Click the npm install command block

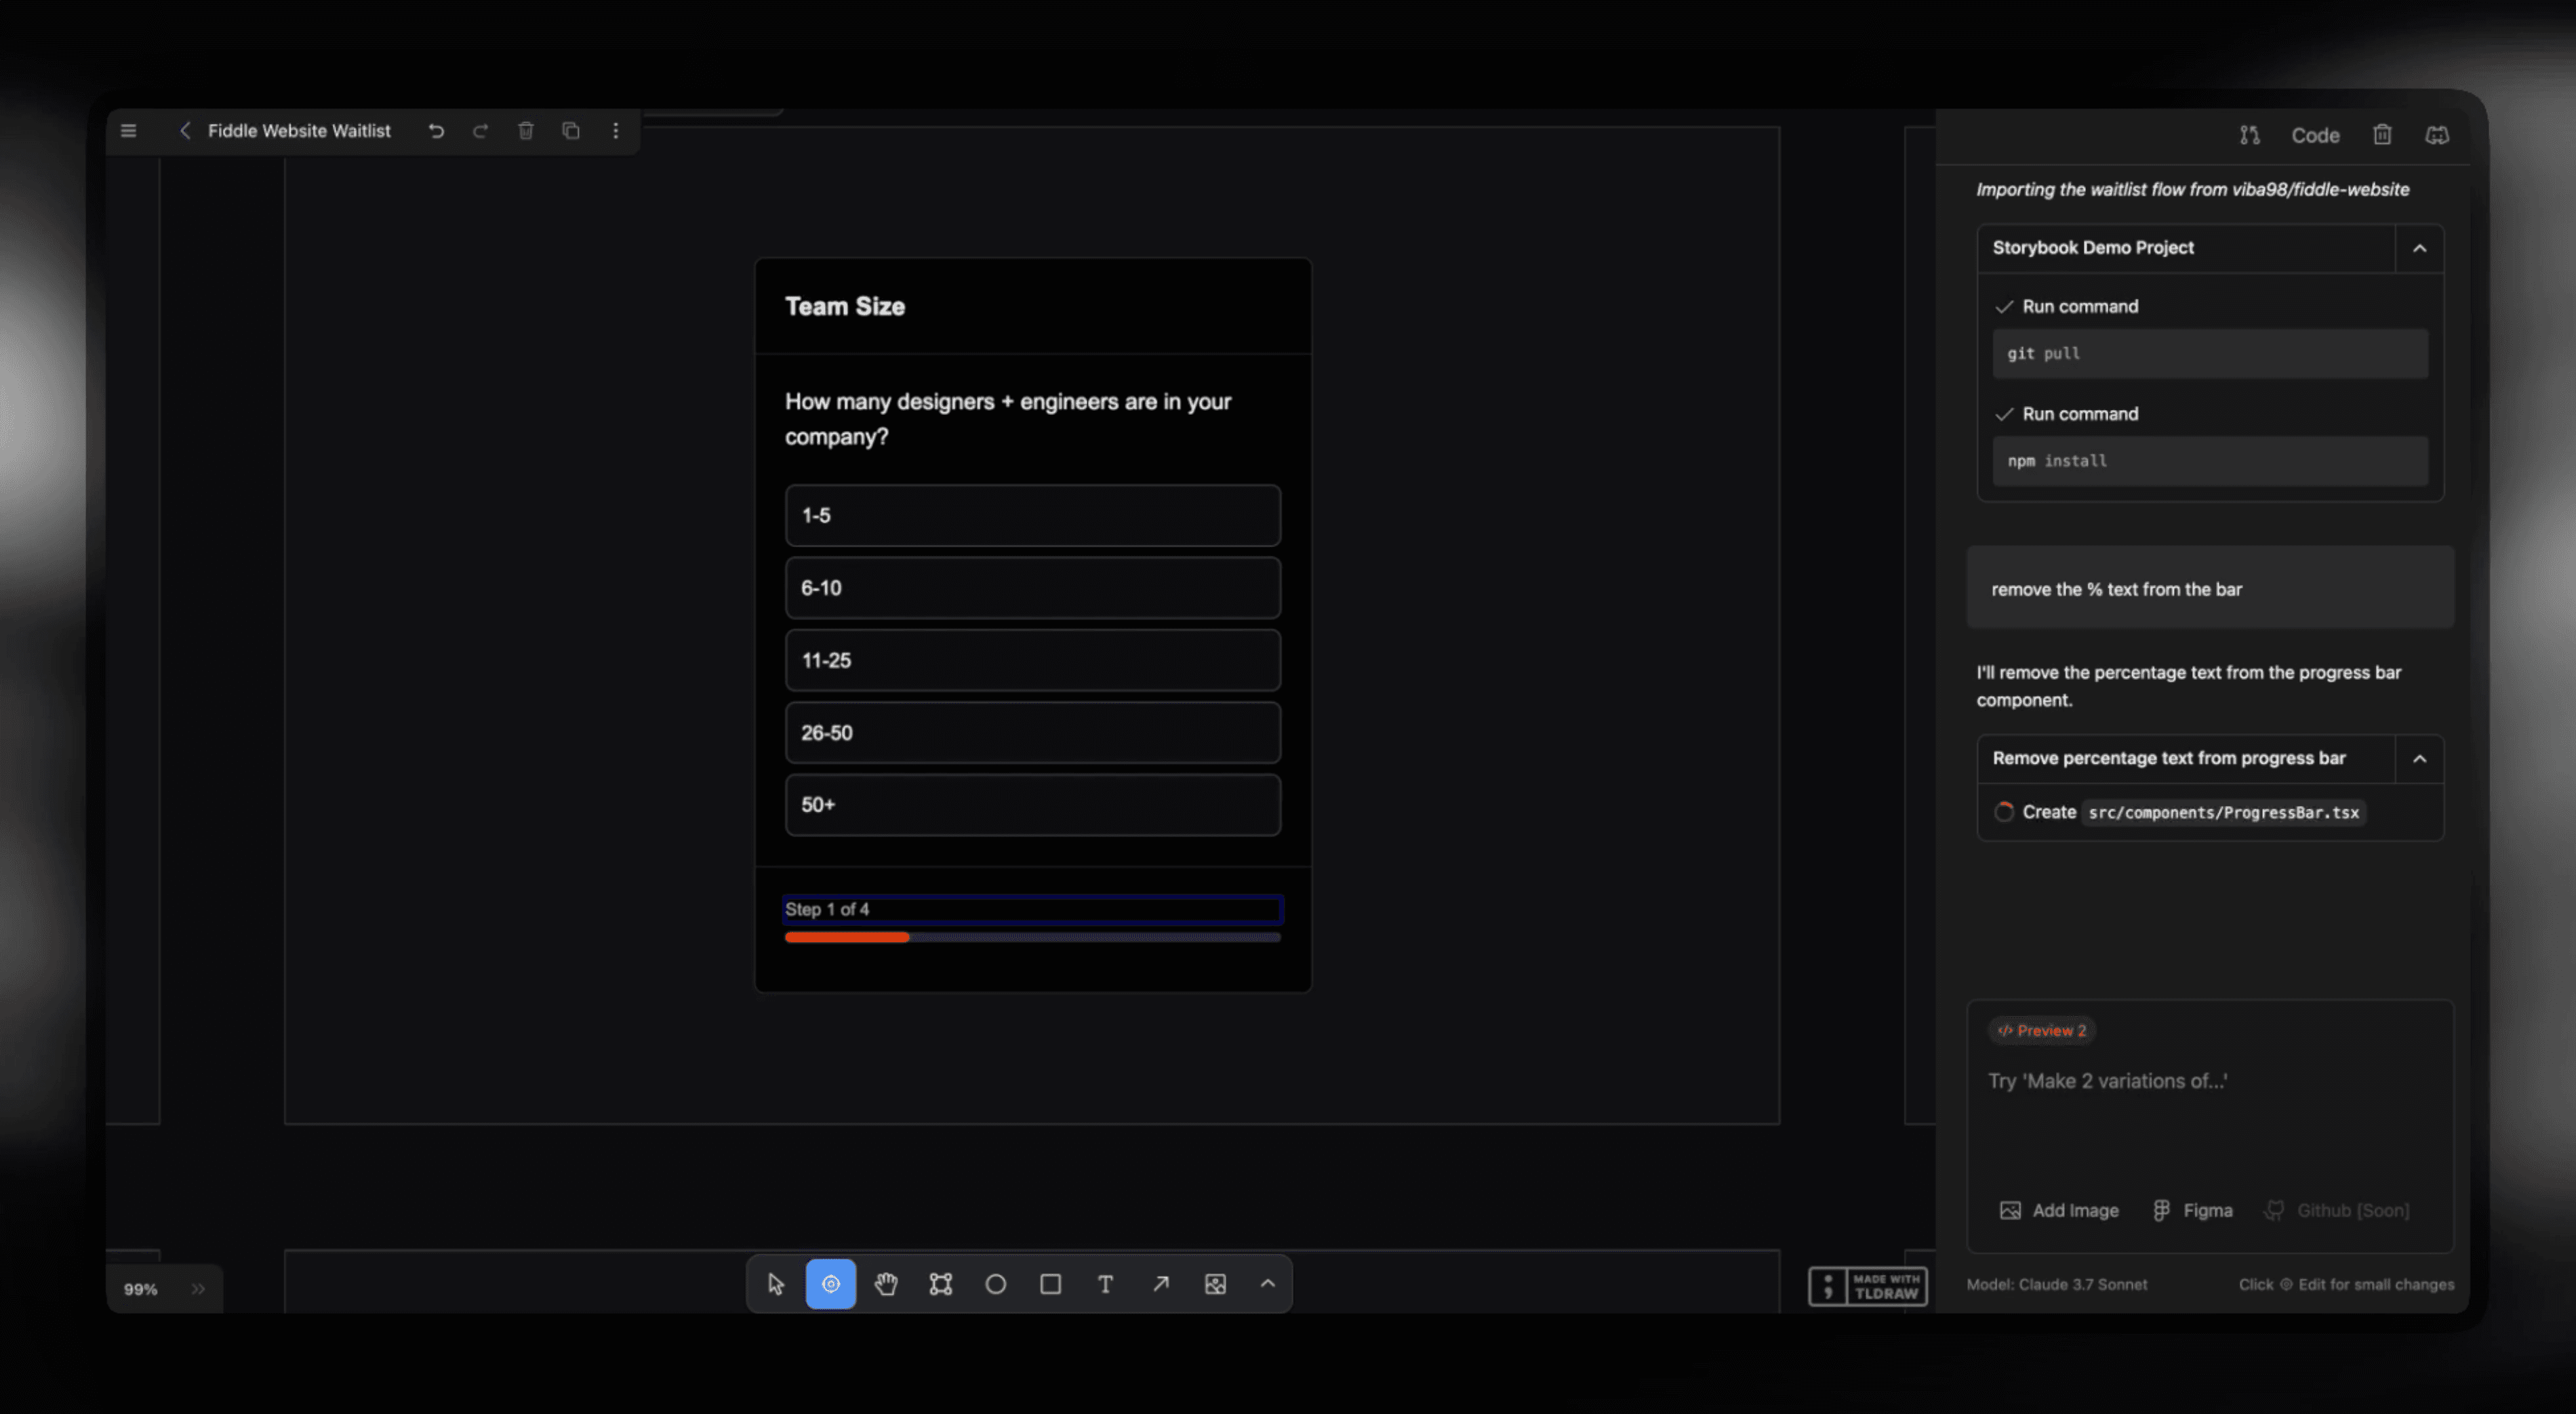[2210, 461]
